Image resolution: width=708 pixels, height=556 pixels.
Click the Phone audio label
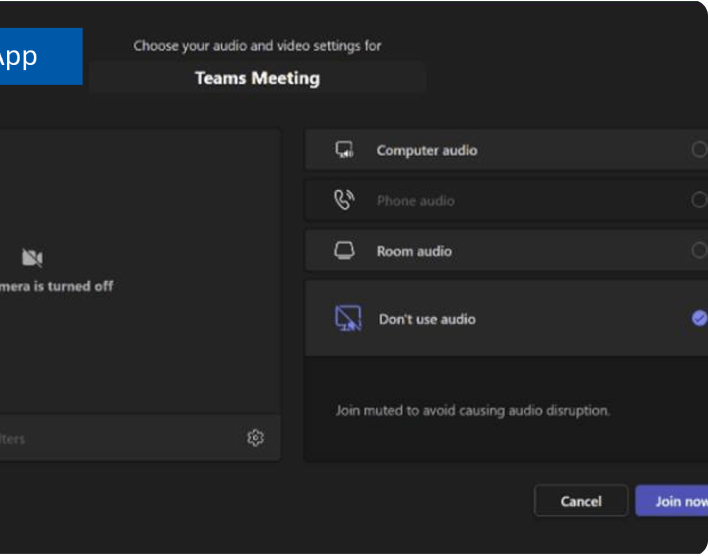pyautogui.click(x=415, y=201)
